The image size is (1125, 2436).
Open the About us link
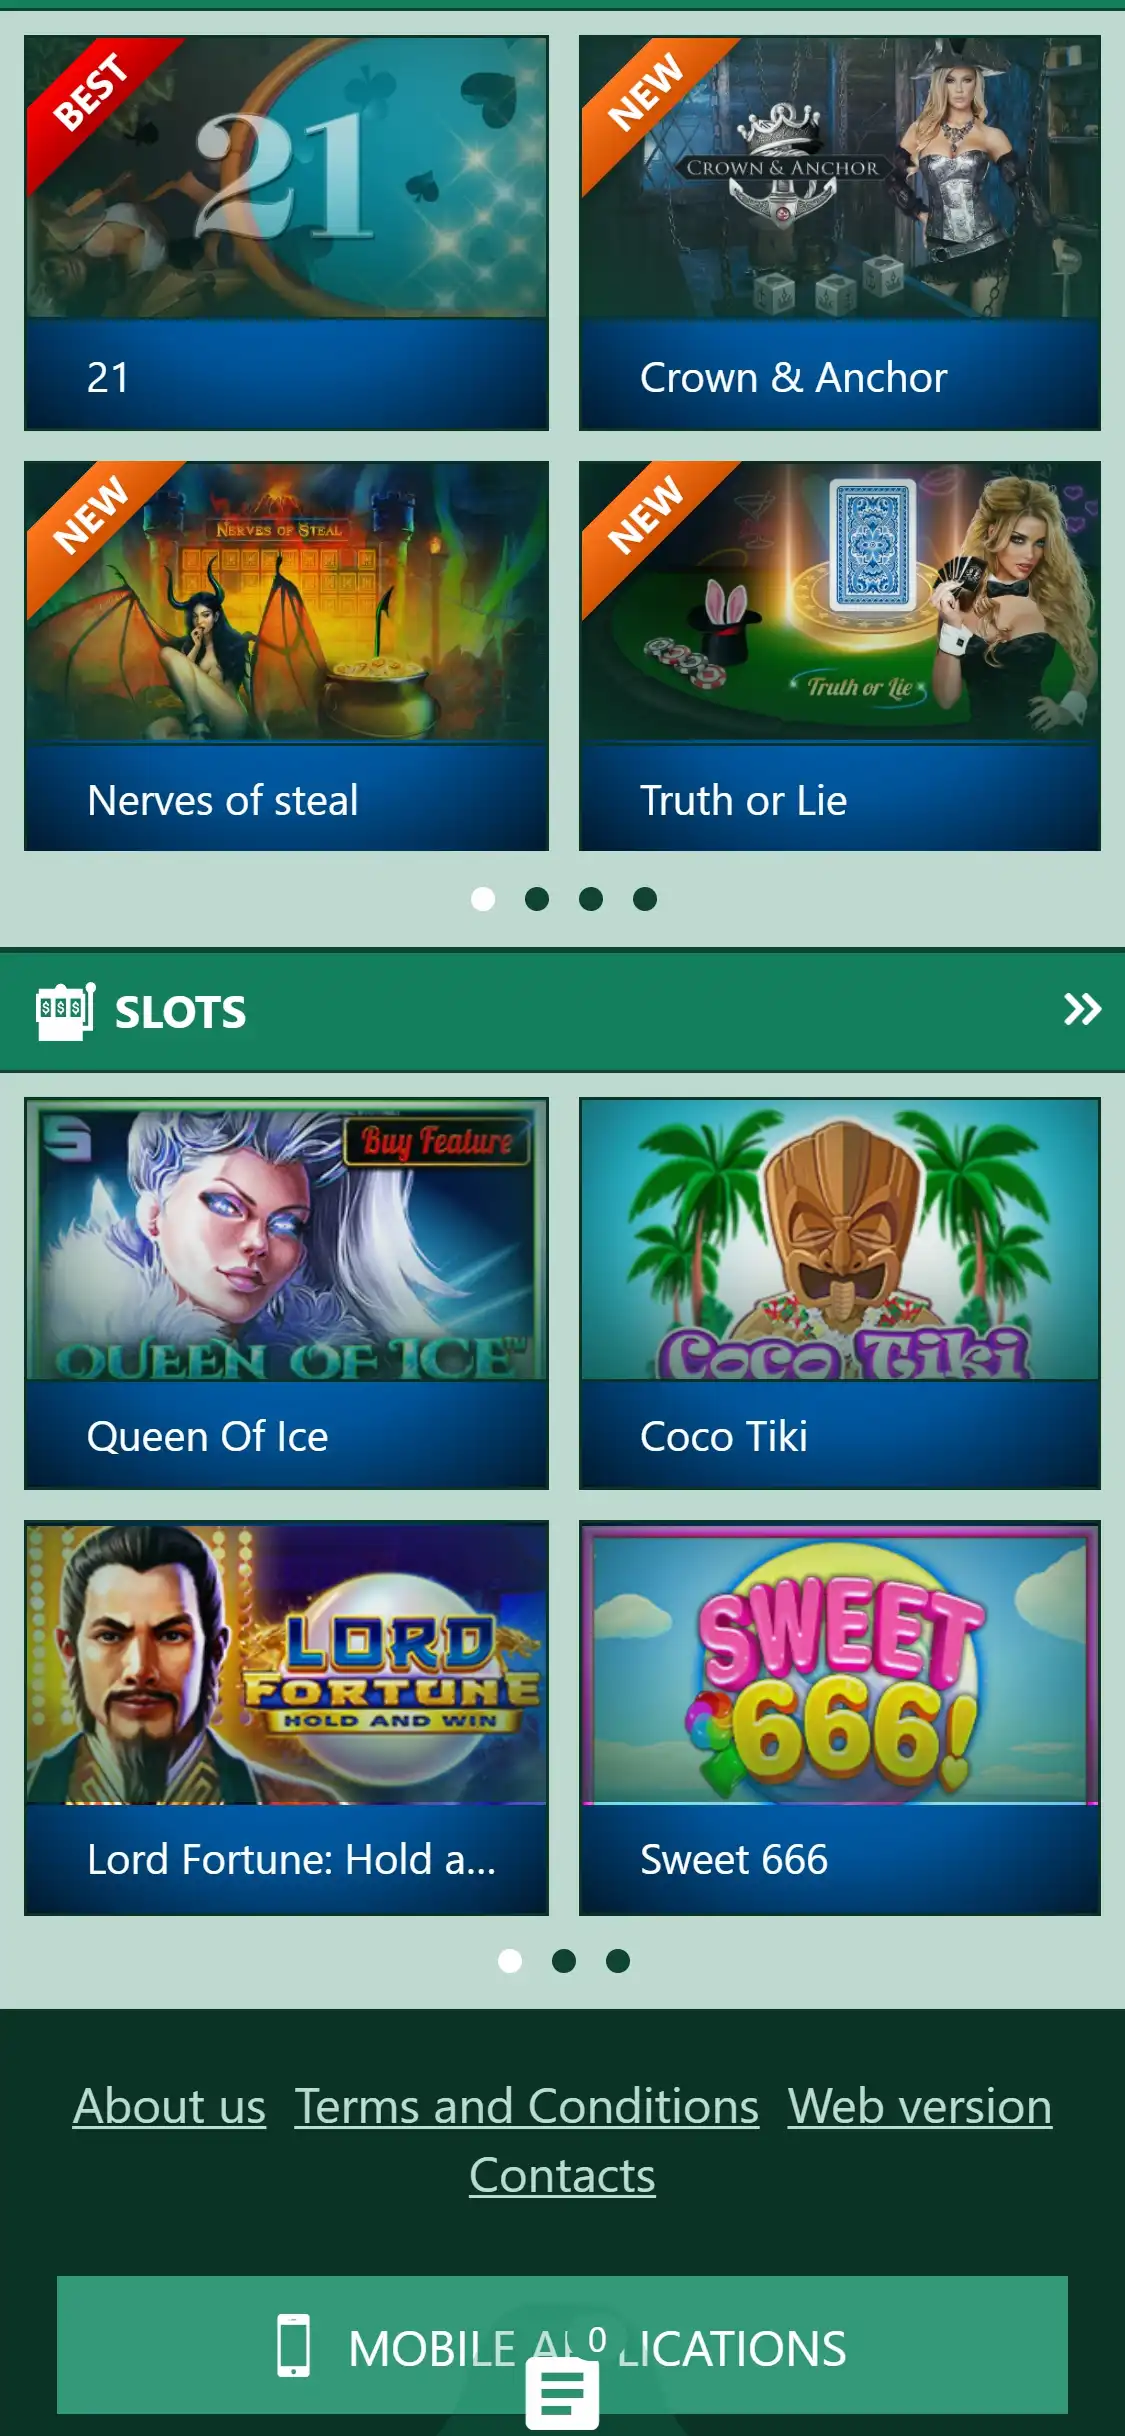tap(170, 2106)
